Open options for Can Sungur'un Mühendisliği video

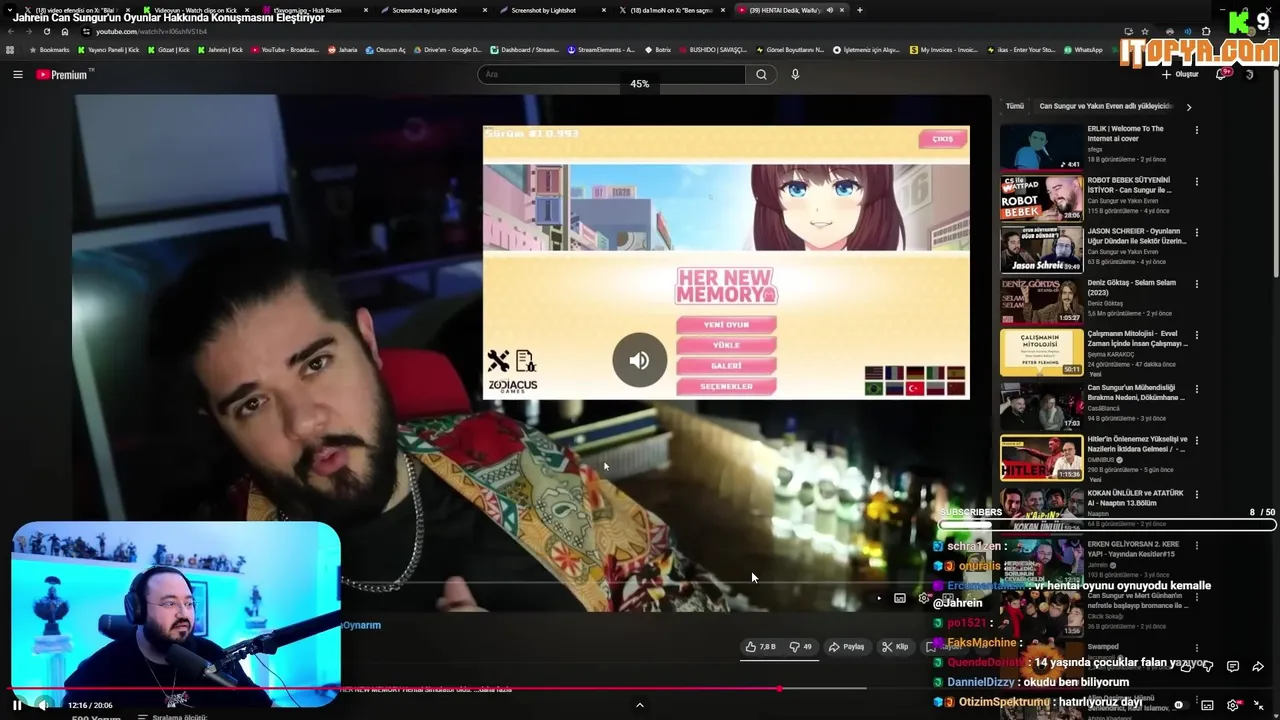pyautogui.click(x=1196, y=389)
